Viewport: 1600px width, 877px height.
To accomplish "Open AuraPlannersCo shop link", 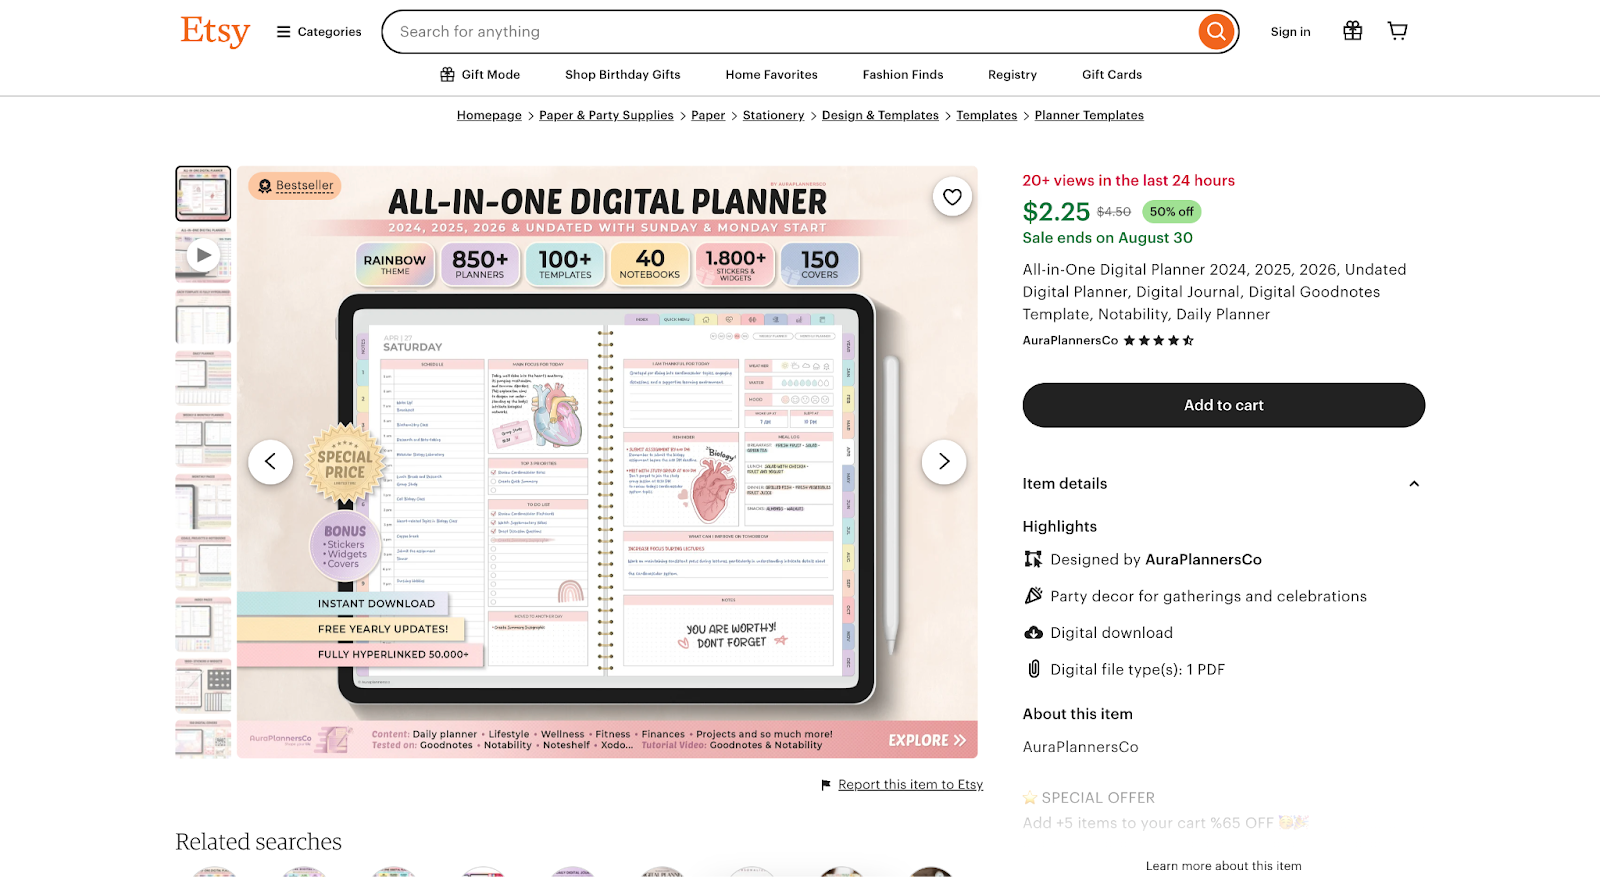I will pyautogui.click(x=1070, y=341).
